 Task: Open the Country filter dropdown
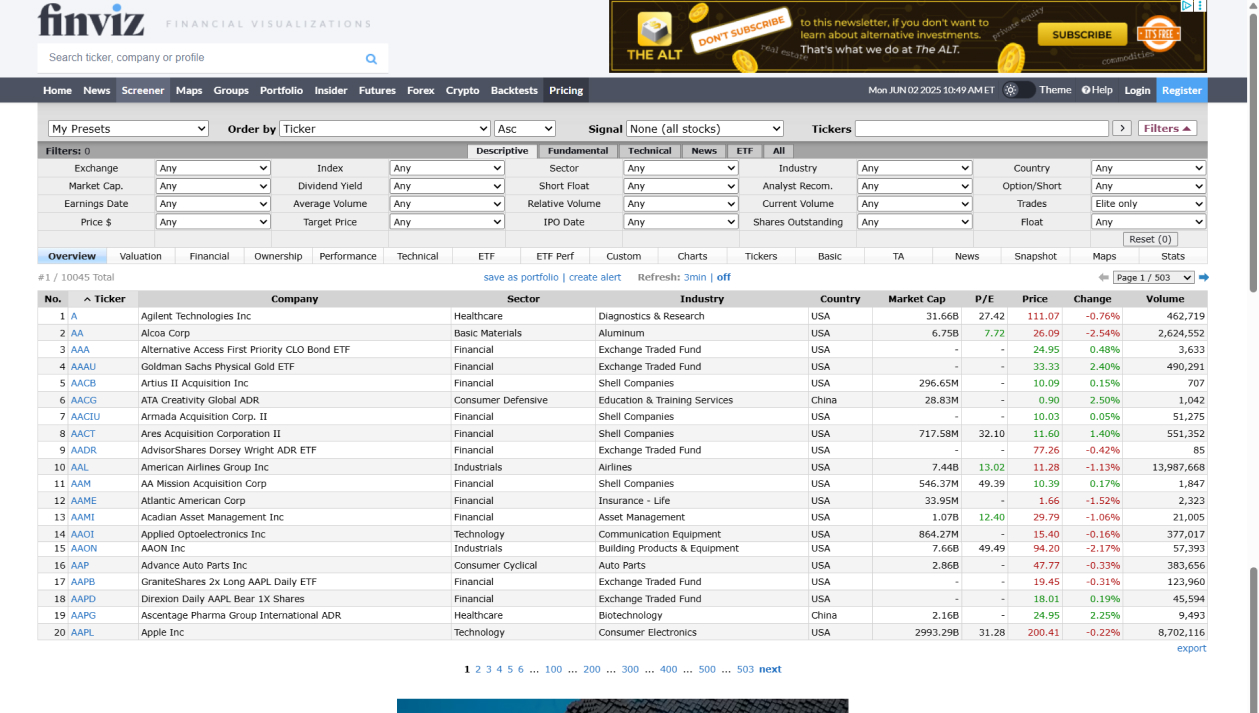pyautogui.click(x=1149, y=168)
